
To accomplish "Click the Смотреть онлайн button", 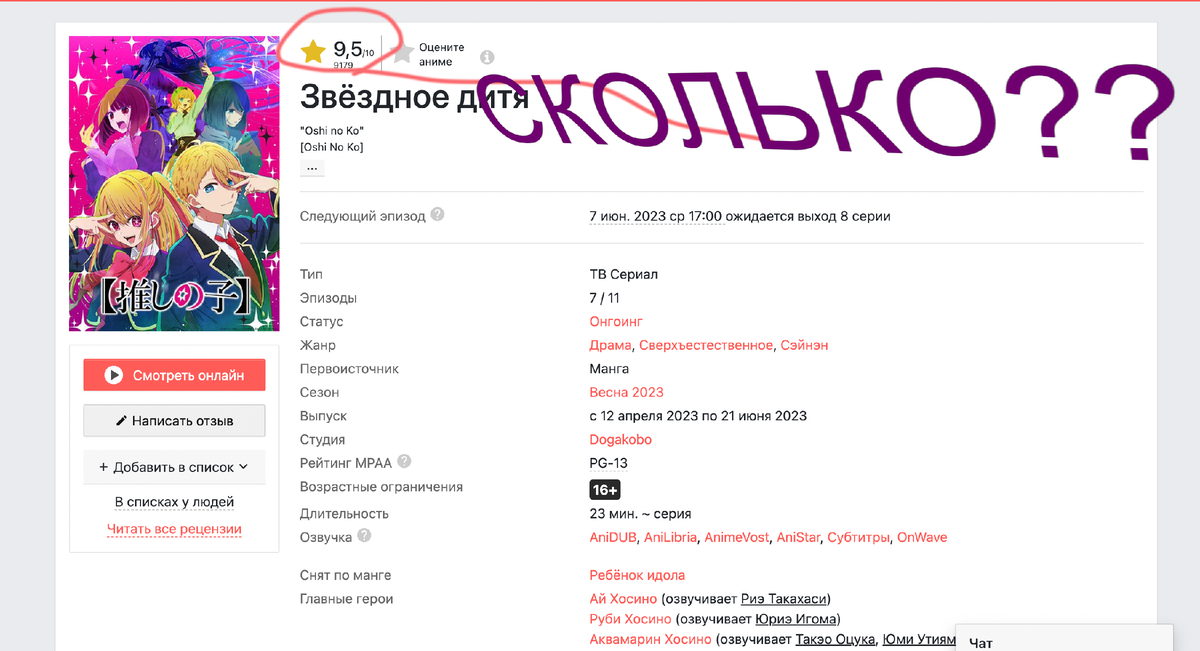I will (174, 375).
